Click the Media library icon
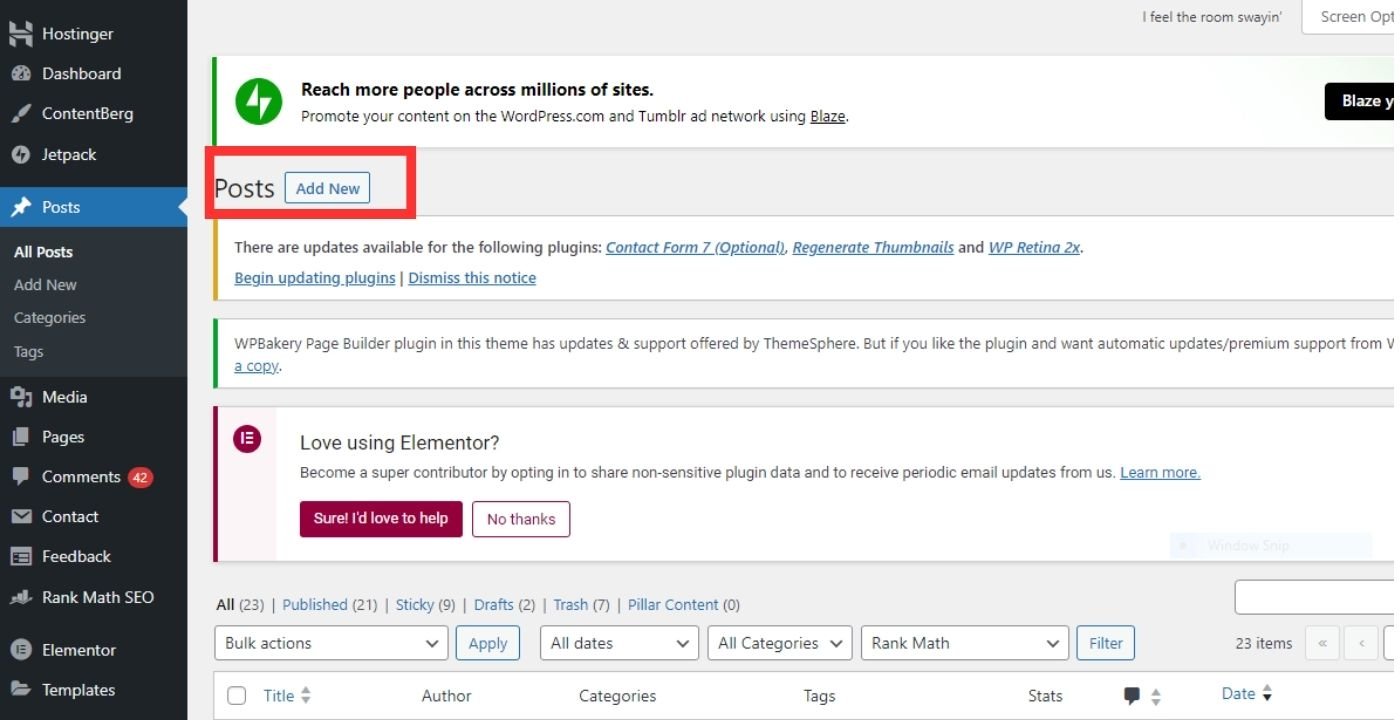Viewport: 1400px width, 720px height. 20,397
